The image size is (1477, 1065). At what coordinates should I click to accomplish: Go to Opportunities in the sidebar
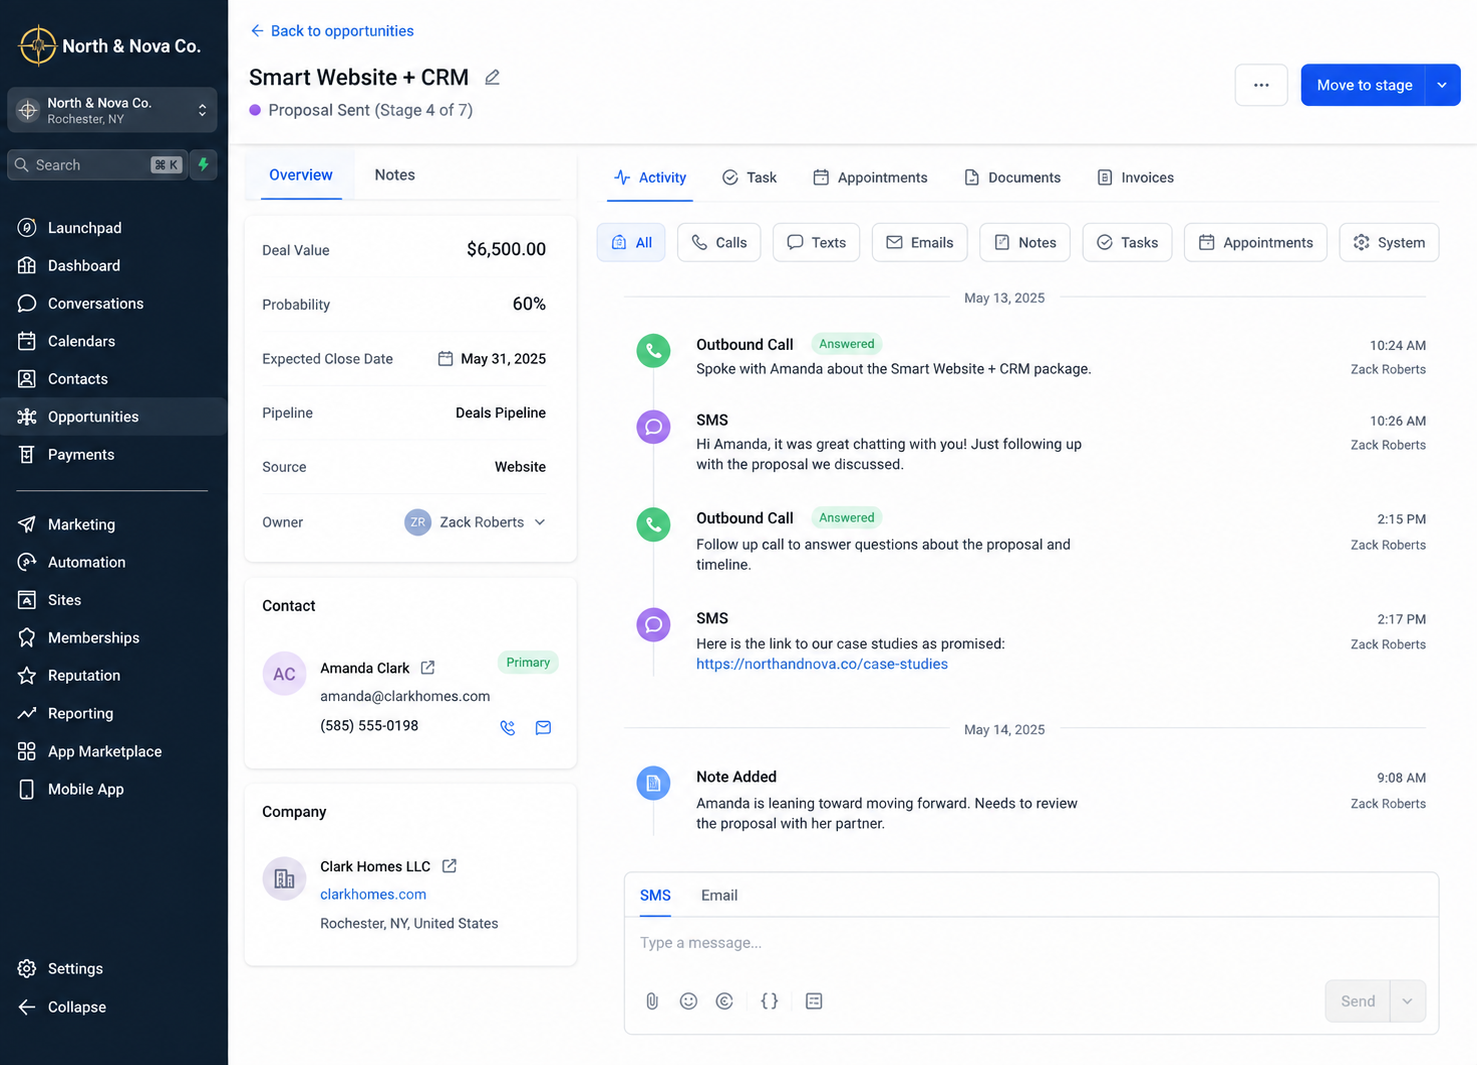coord(114,417)
